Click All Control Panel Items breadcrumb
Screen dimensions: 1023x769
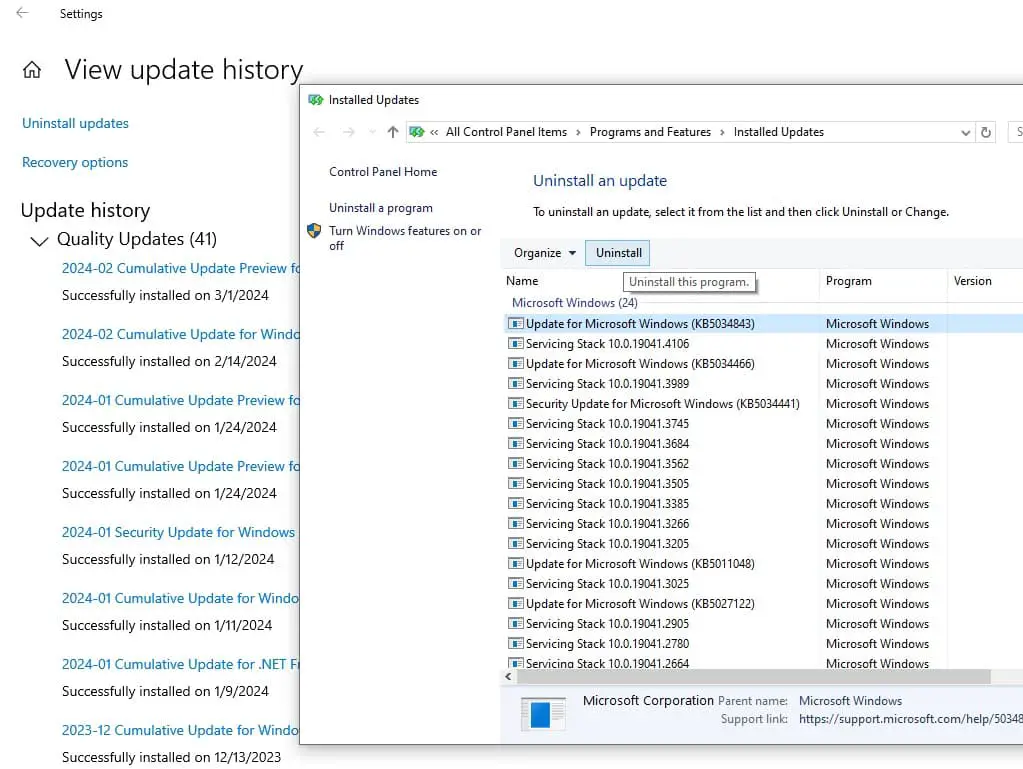click(x=506, y=132)
